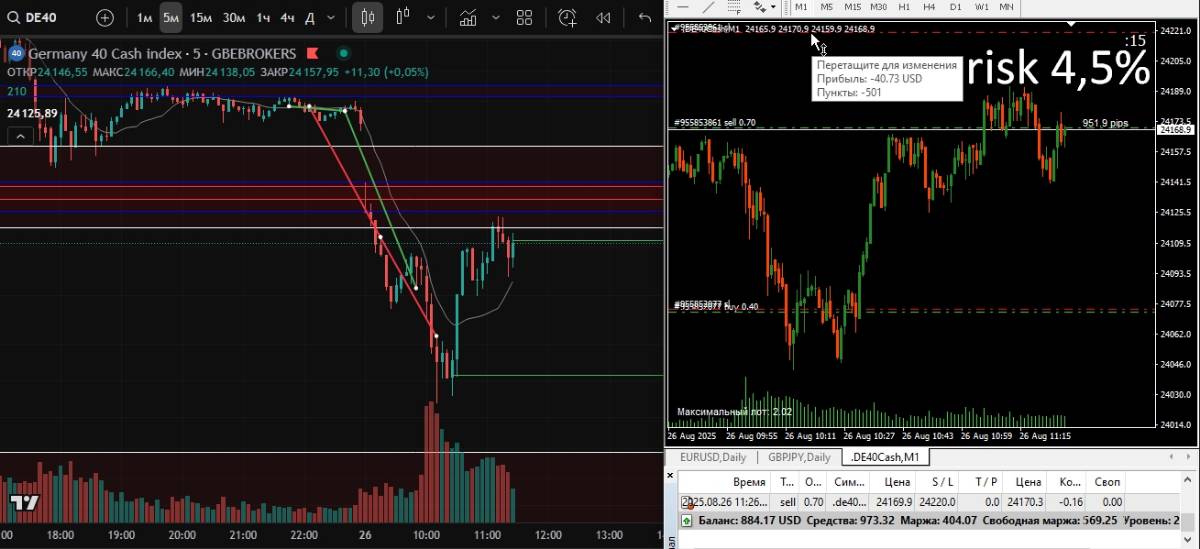Open the candlestick chart type selector
The width and height of the screenshot is (1200, 549).
tap(368, 17)
